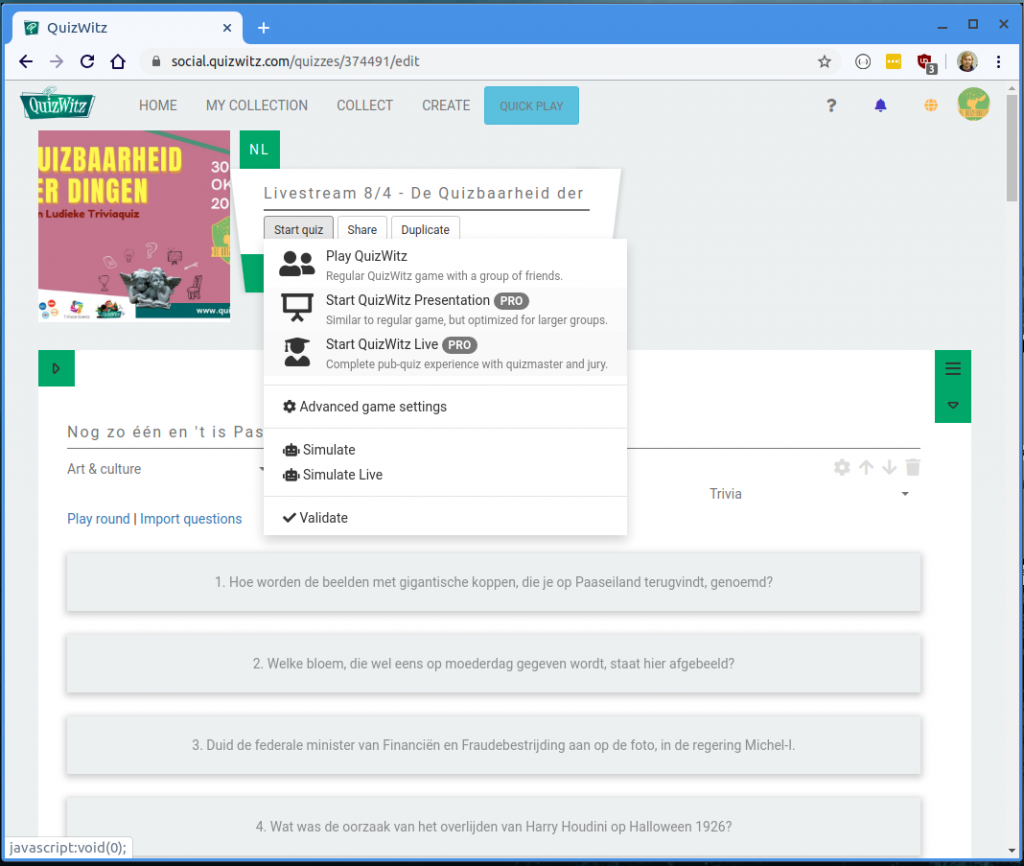Open the red shield extension icon
1024x866 pixels.
tap(925, 63)
